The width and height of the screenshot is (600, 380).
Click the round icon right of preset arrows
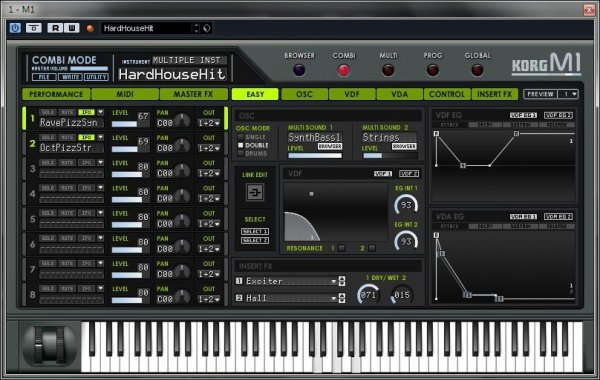[x=207, y=28]
